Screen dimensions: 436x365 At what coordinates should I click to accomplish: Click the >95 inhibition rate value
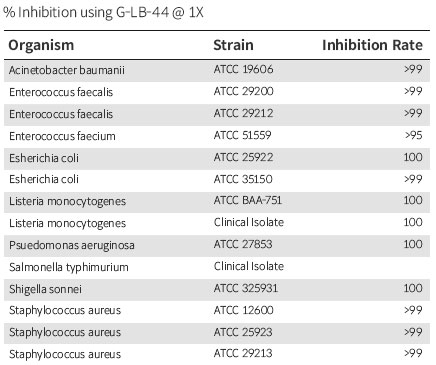pyautogui.click(x=414, y=135)
